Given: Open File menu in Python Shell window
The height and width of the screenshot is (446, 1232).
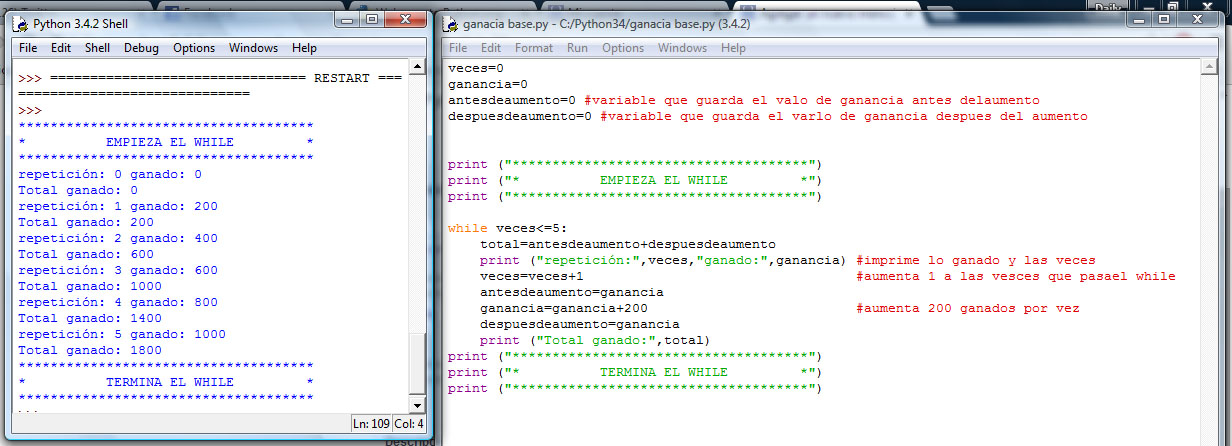Looking at the screenshot, I should [28, 48].
